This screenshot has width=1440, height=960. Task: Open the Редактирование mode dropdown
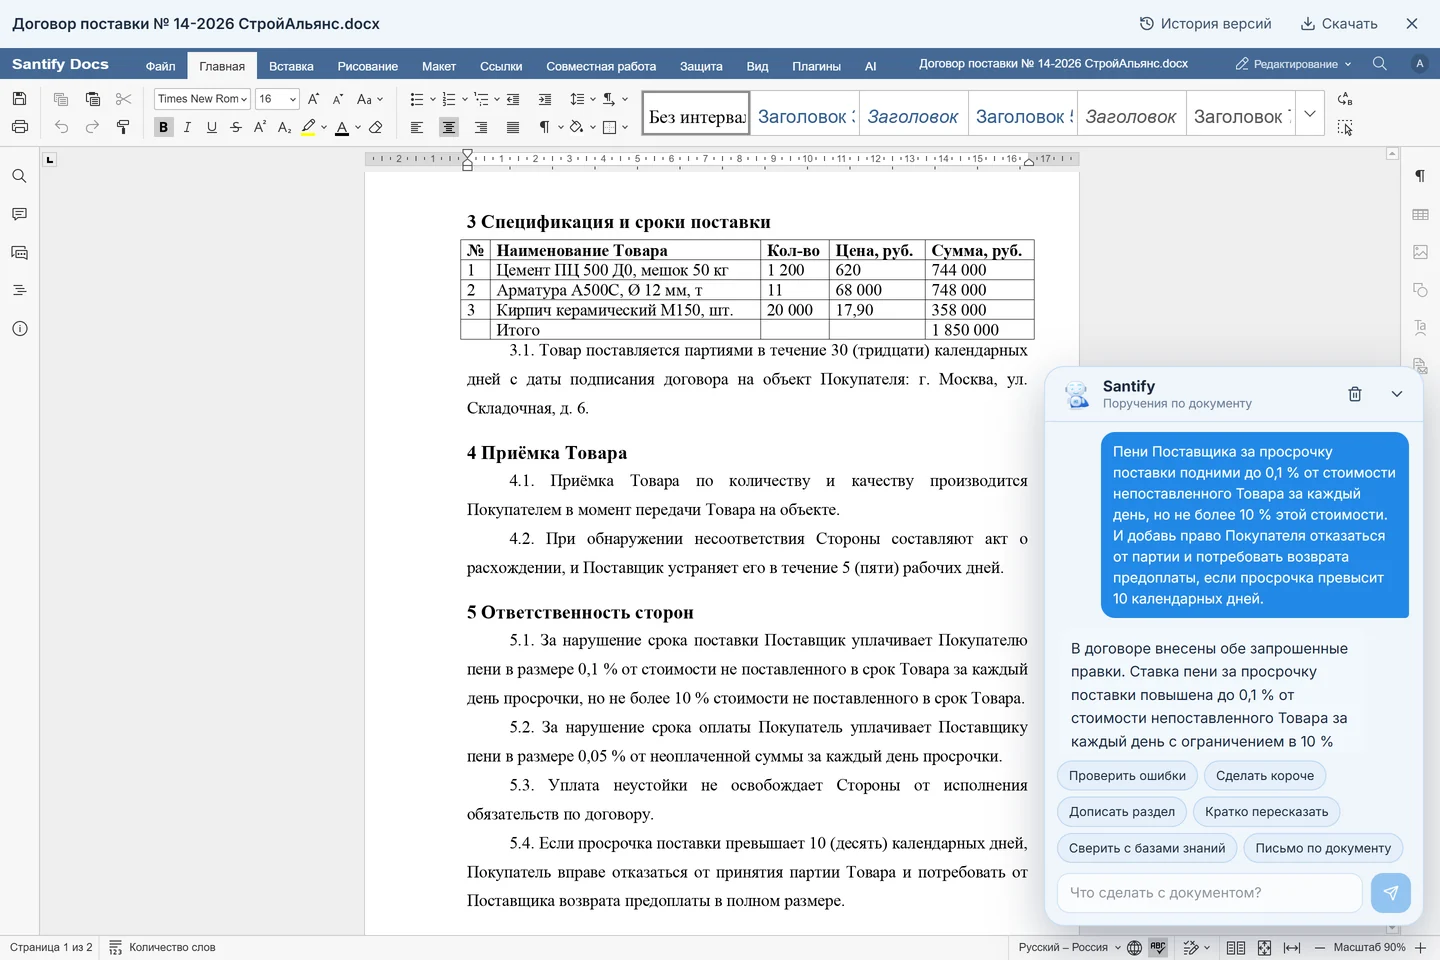coord(1293,64)
